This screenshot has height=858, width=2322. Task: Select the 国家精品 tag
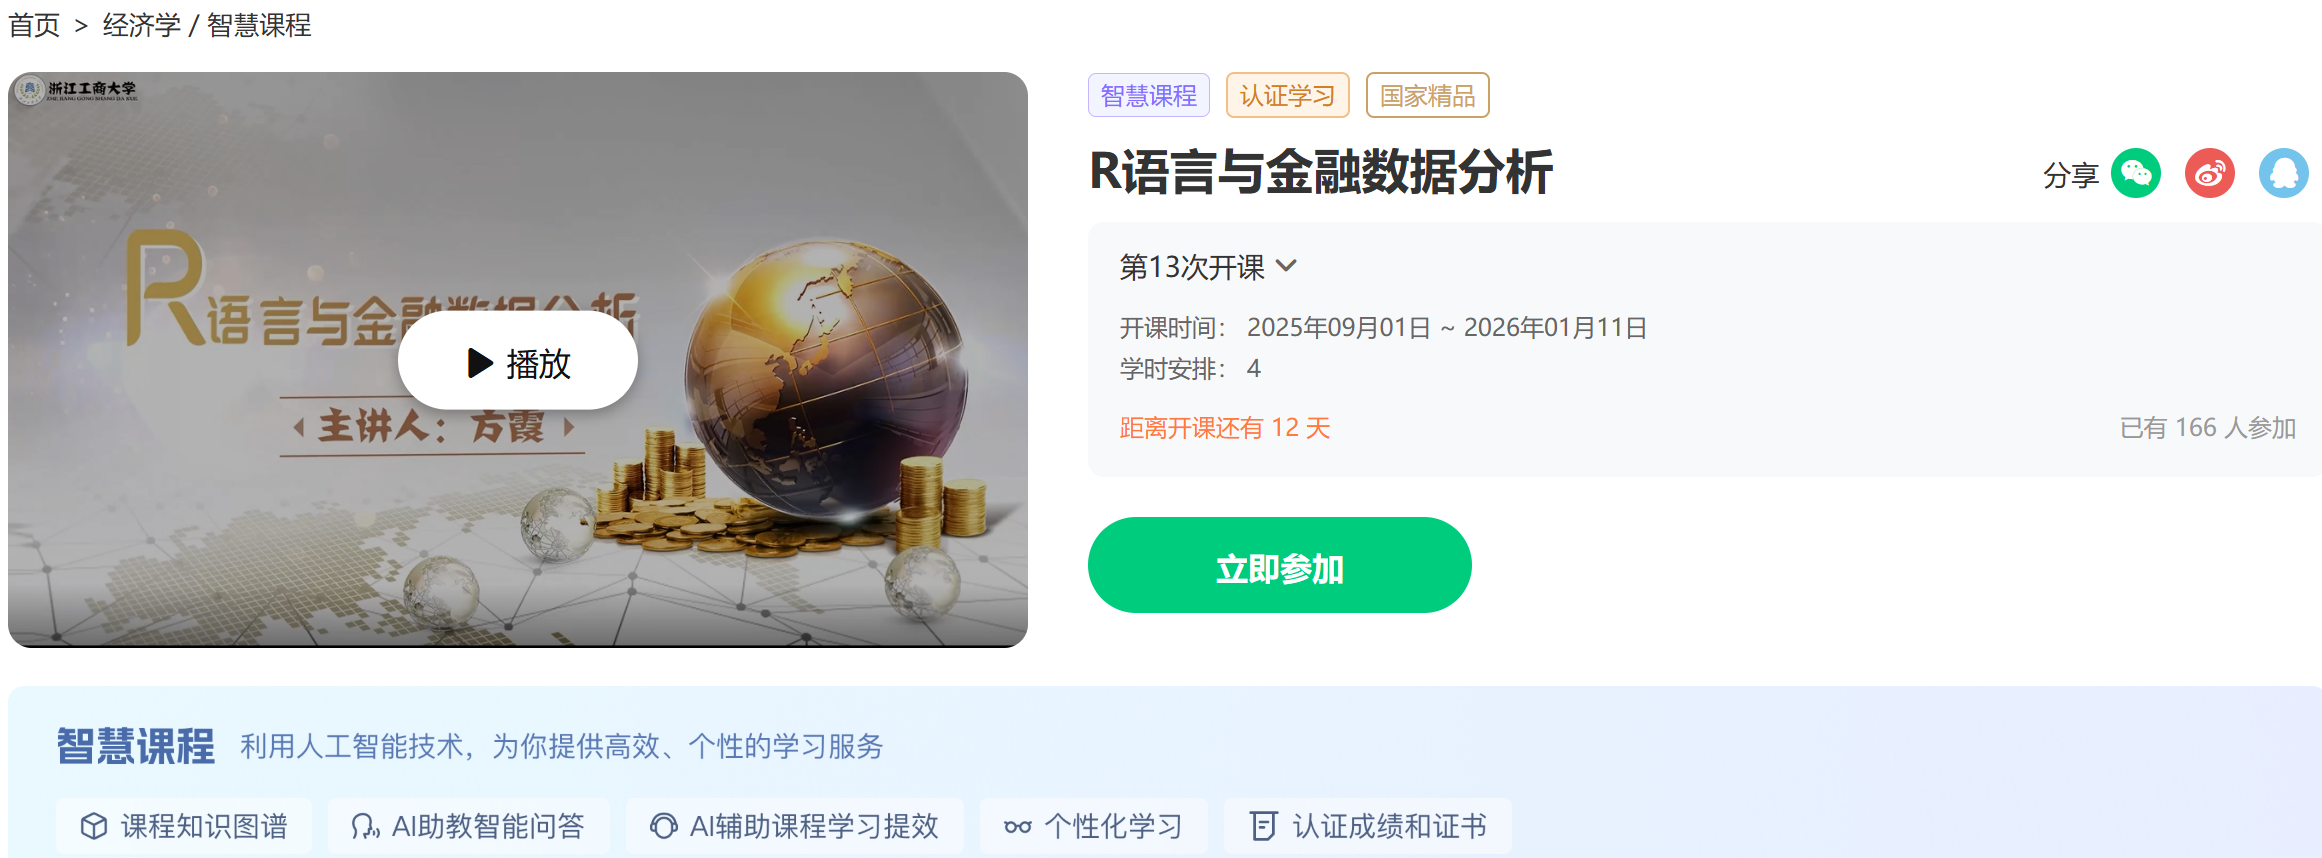(1427, 95)
